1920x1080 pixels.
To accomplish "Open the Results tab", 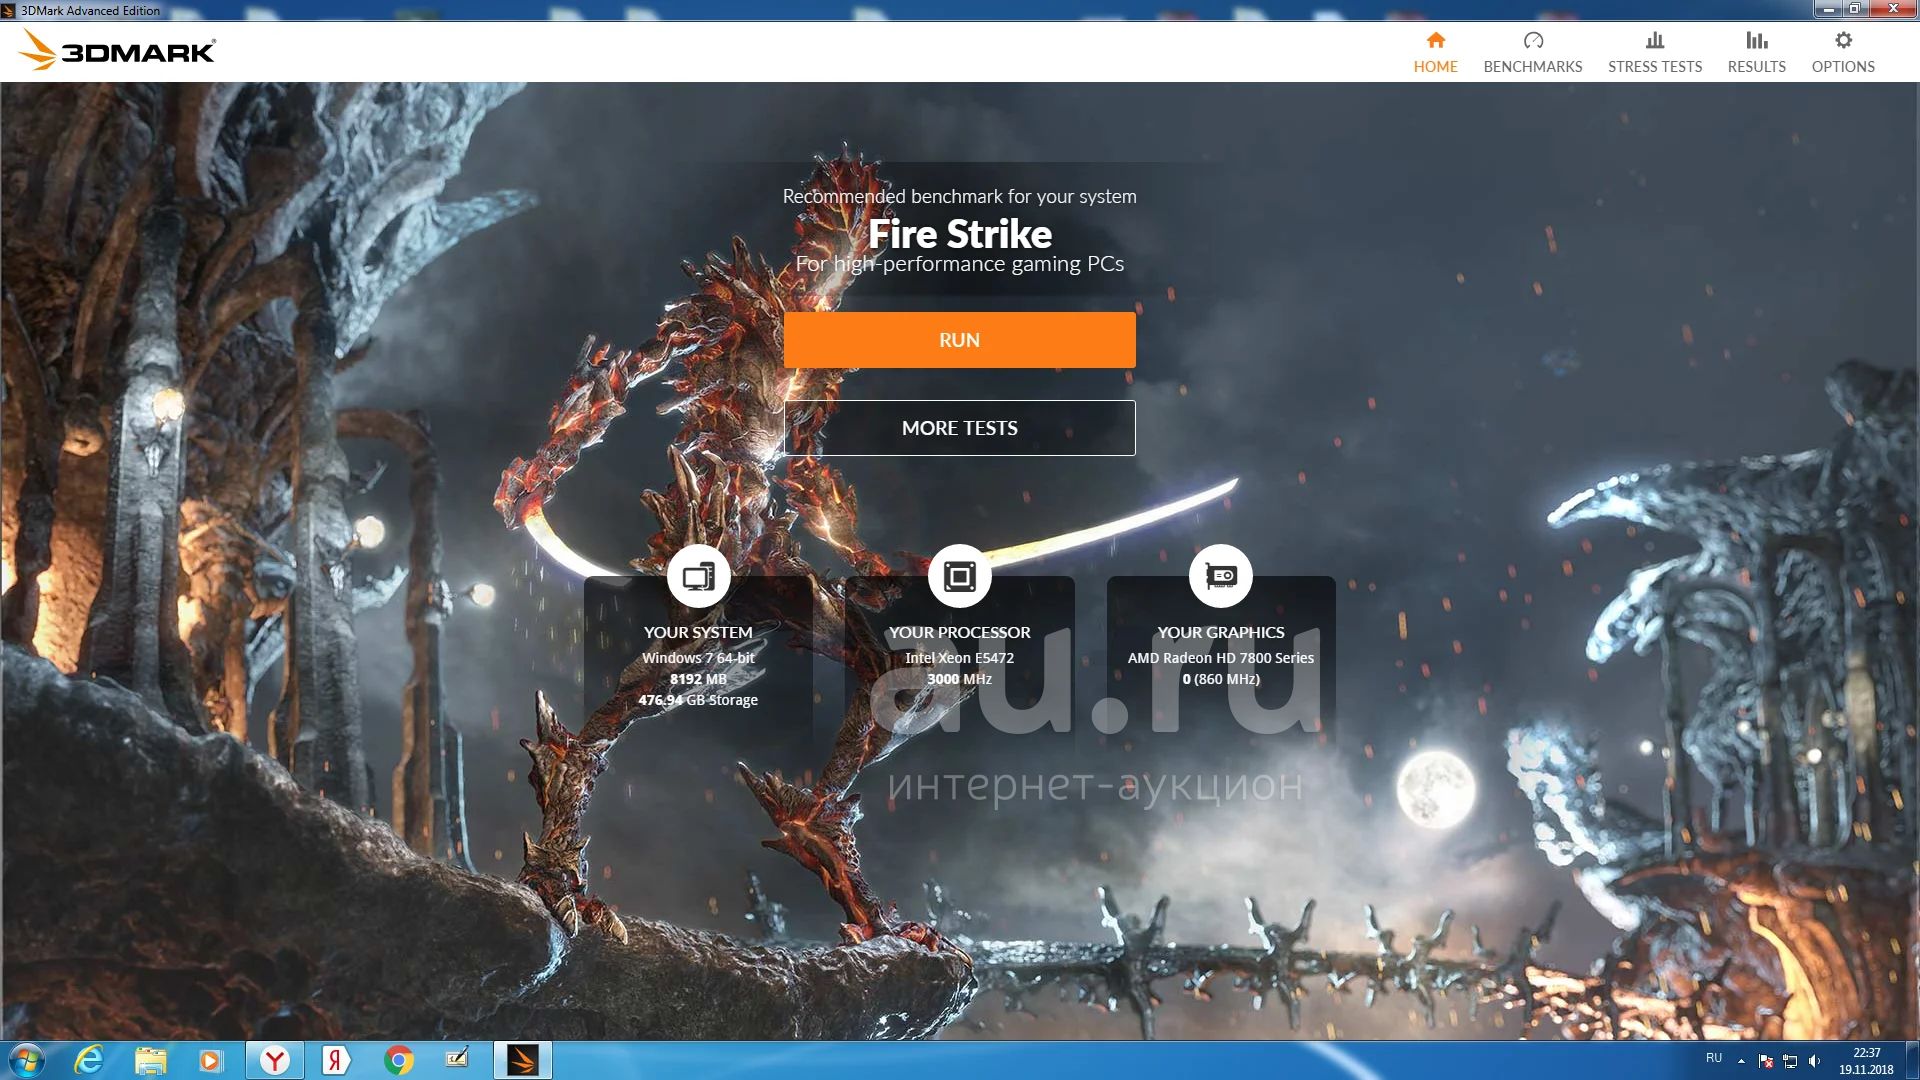I will [x=1756, y=52].
